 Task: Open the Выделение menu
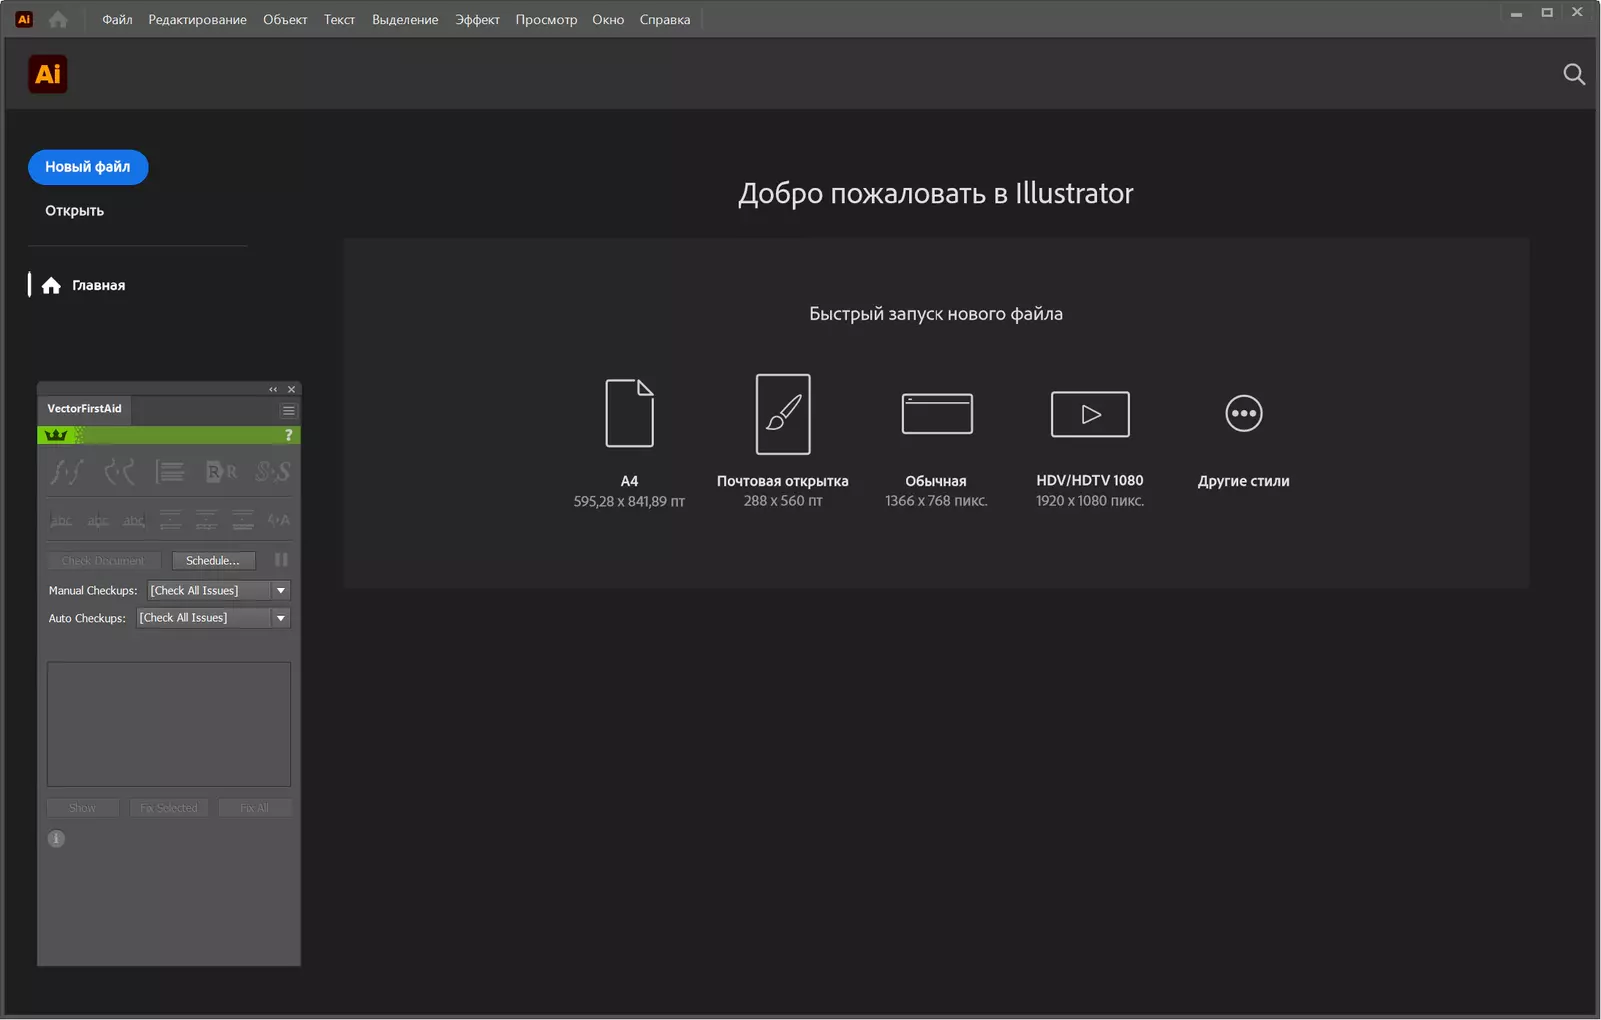(x=405, y=19)
